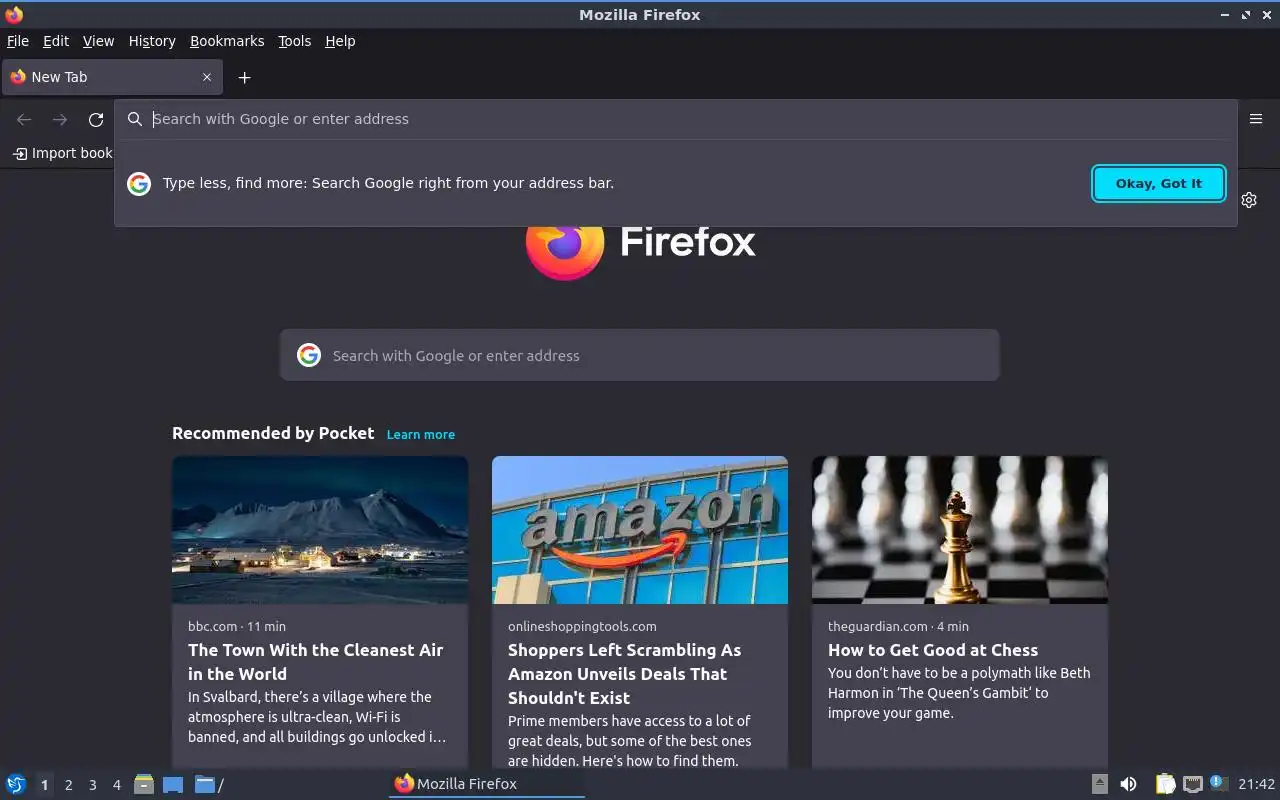
Task: Click the blue show-desktop icon in taskbar
Action: 173,785
